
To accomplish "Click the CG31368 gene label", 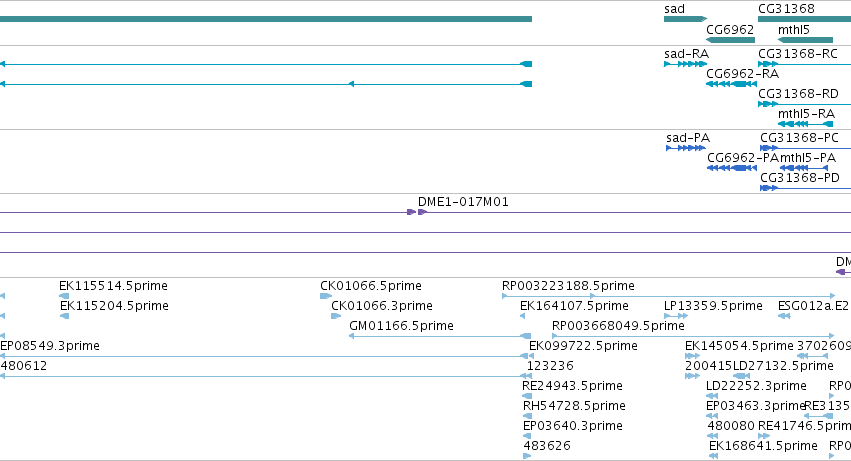I will (x=786, y=9).
